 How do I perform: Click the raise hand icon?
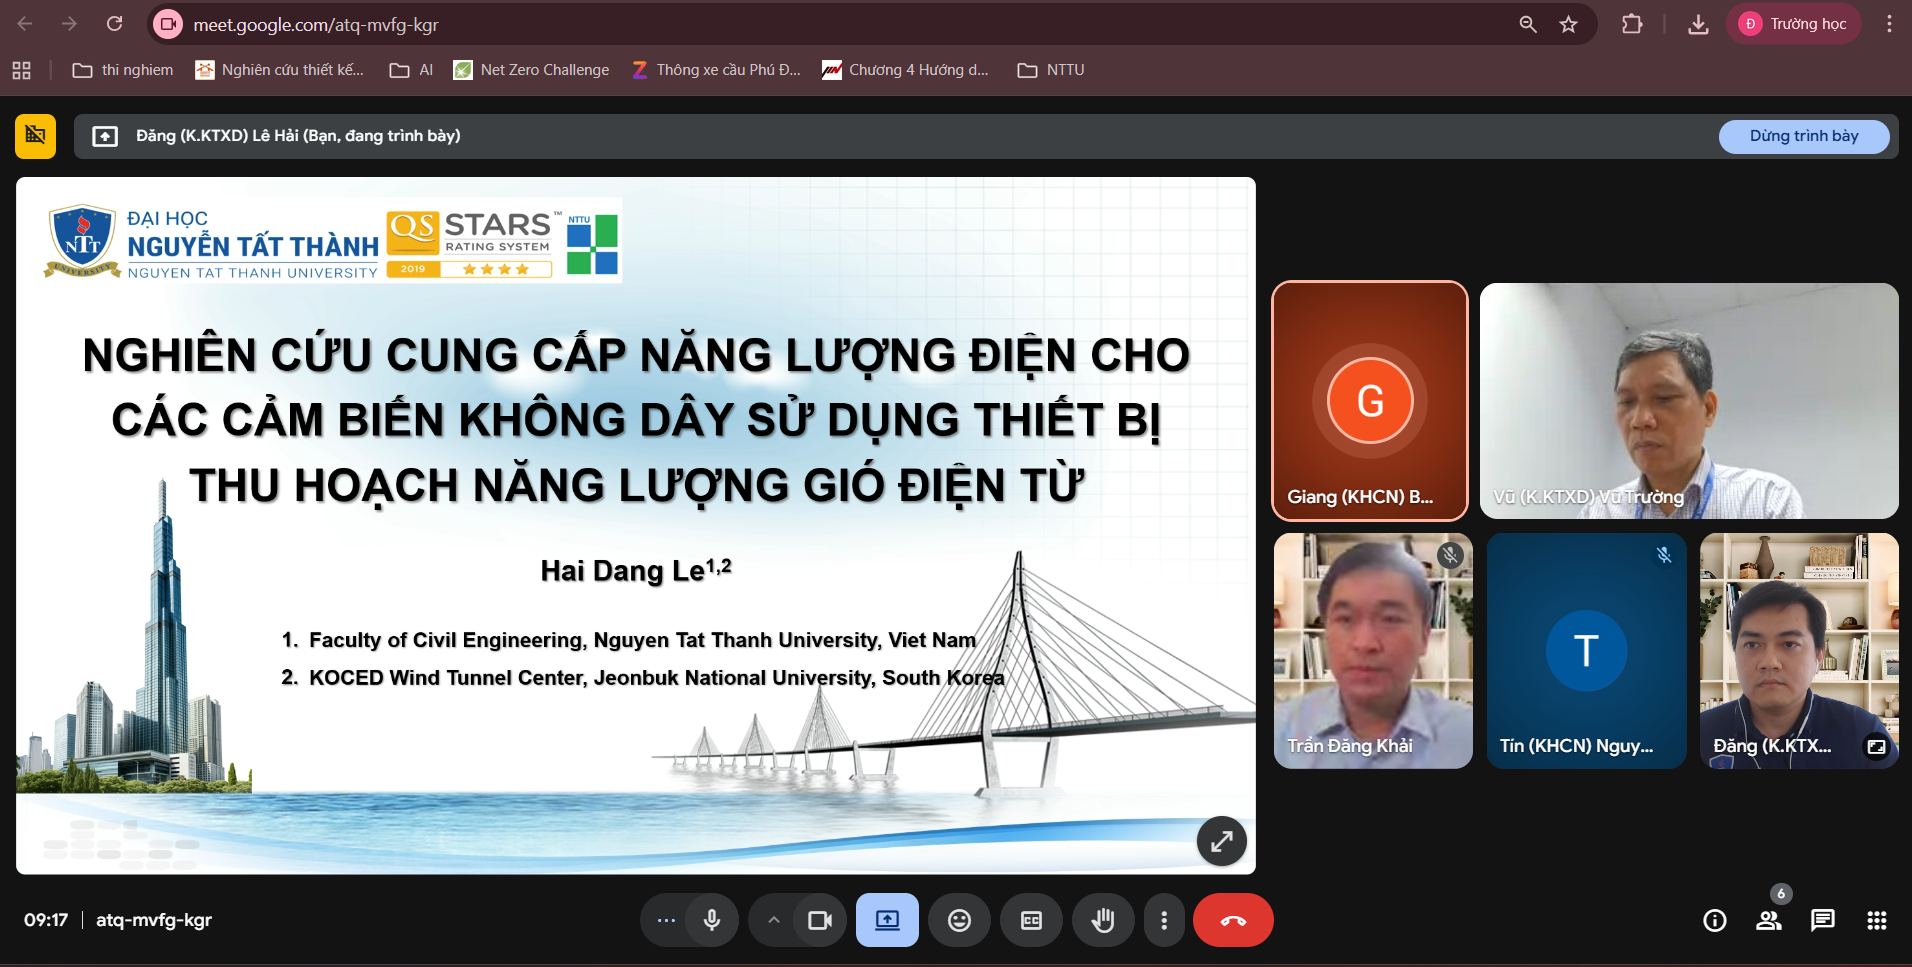(x=1103, y=920)
